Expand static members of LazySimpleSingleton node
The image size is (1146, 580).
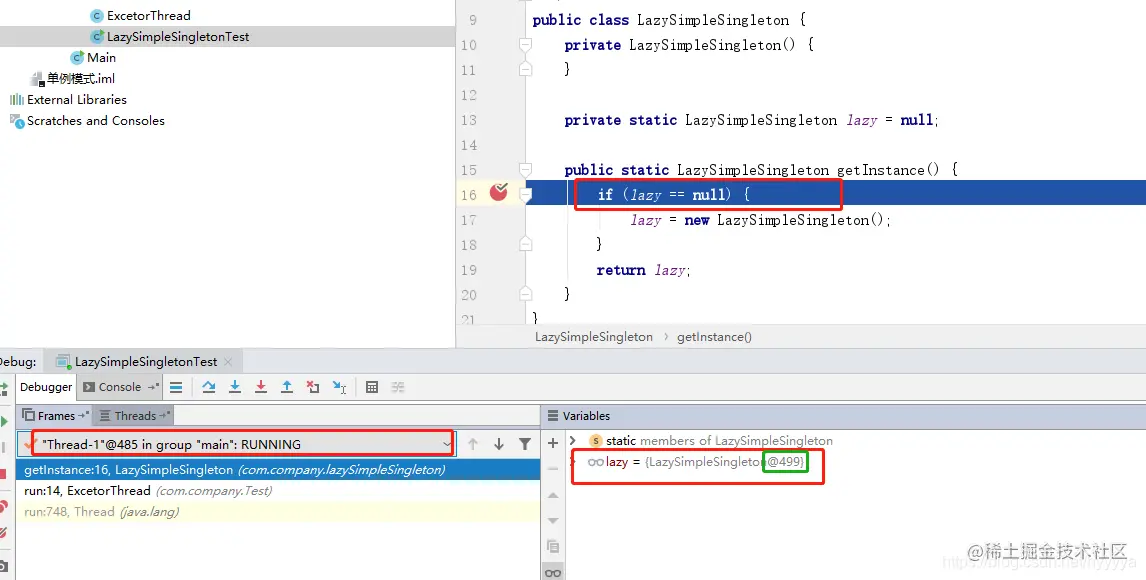573,440
